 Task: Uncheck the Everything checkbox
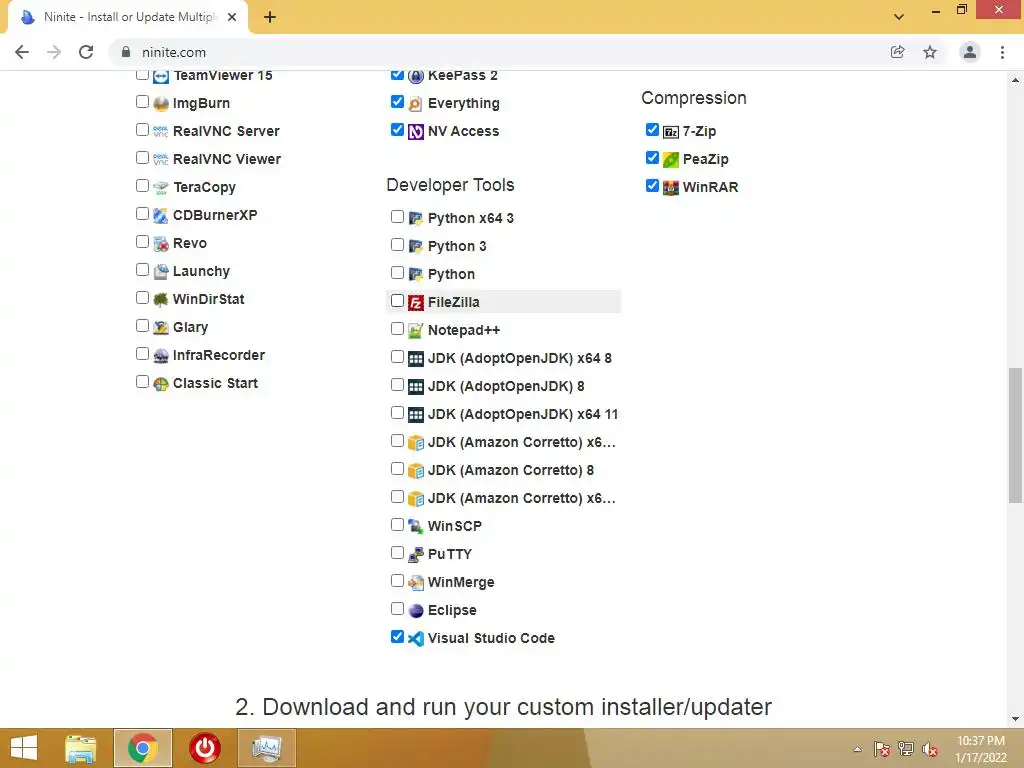point(397,102)
